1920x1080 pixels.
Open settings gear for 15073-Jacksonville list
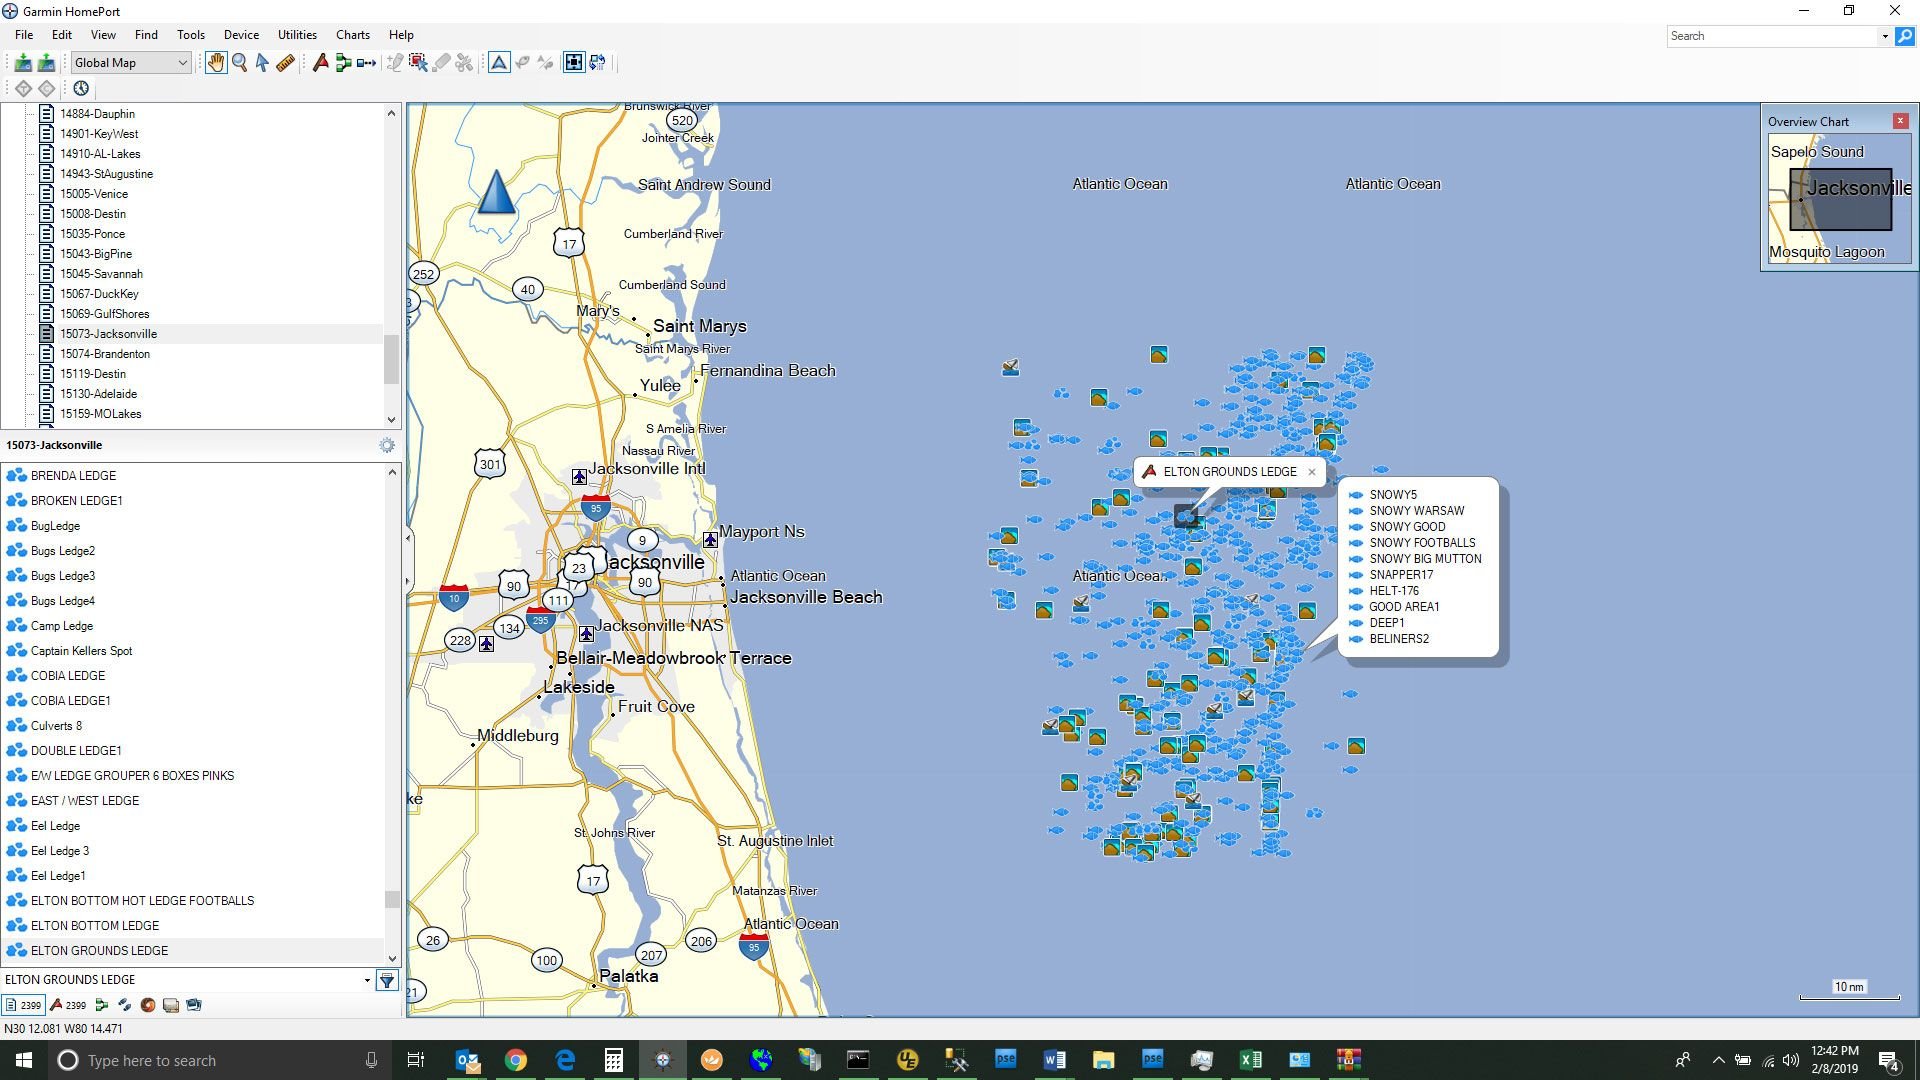(387, 445)
